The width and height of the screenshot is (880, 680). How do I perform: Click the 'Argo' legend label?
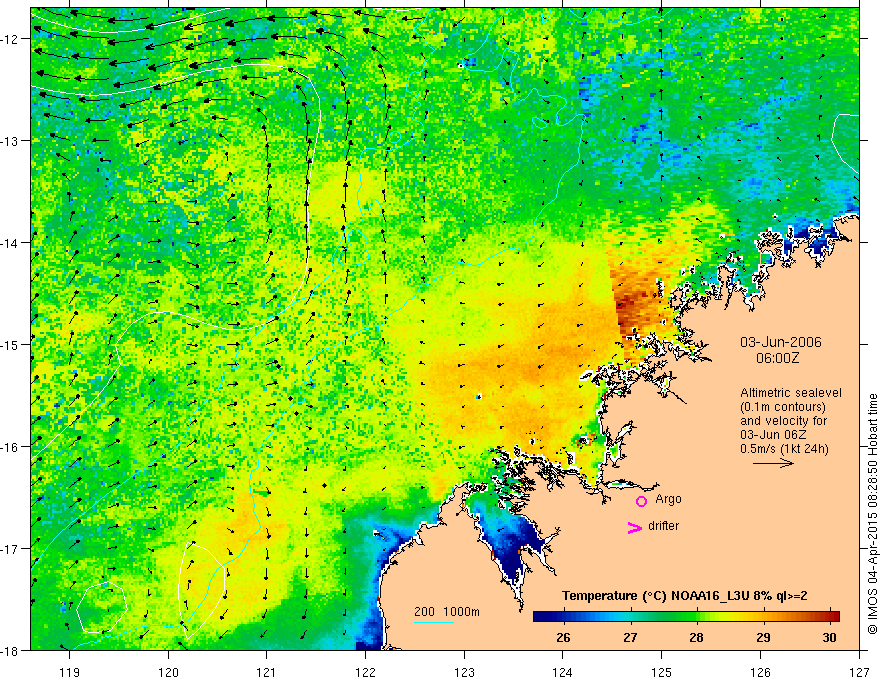pyautogui.click(x=668, y=499)
